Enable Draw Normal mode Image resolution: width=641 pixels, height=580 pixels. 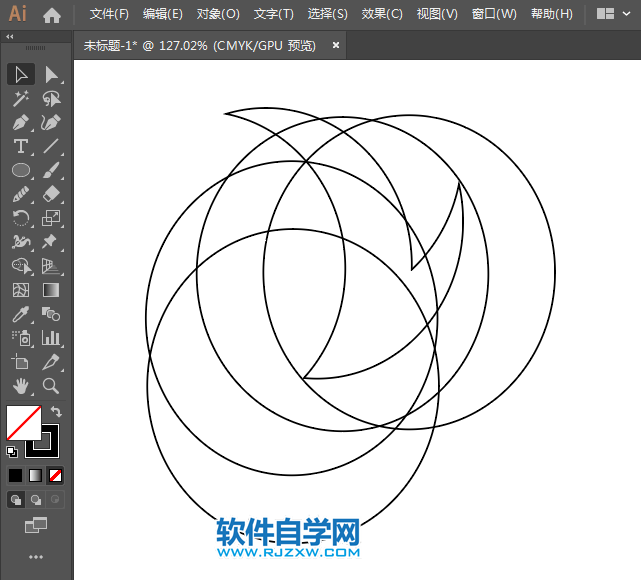[16, 499]
